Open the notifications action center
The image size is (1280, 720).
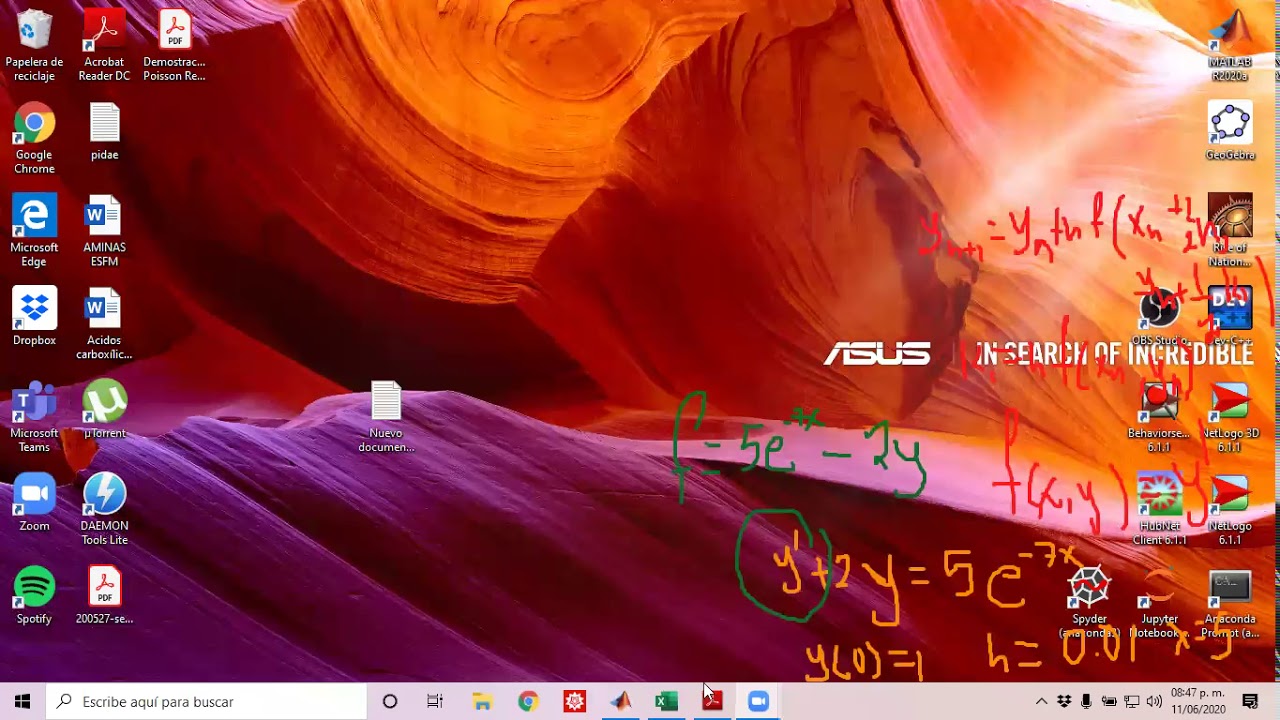pyautogui.click(x=1250, y=701)
